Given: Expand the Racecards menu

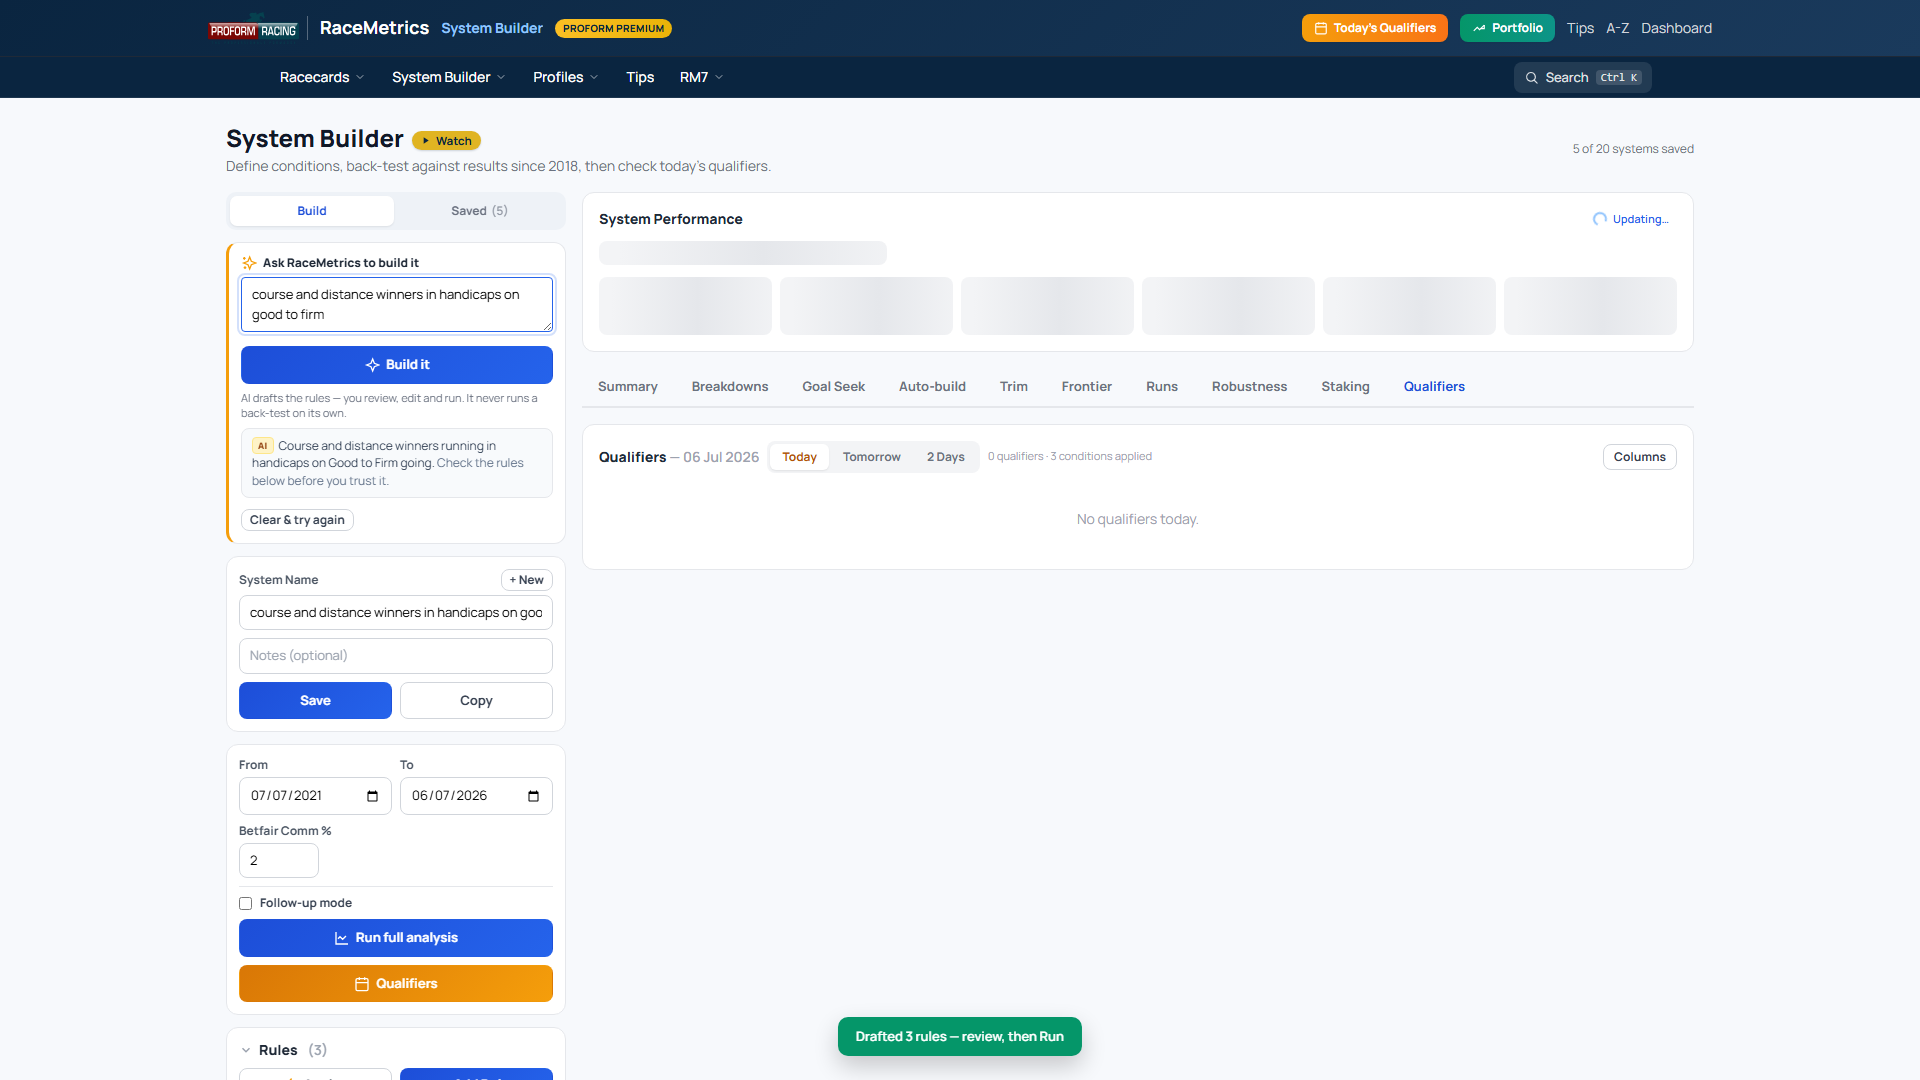Looking at the screenshot, I should point(322,77).
